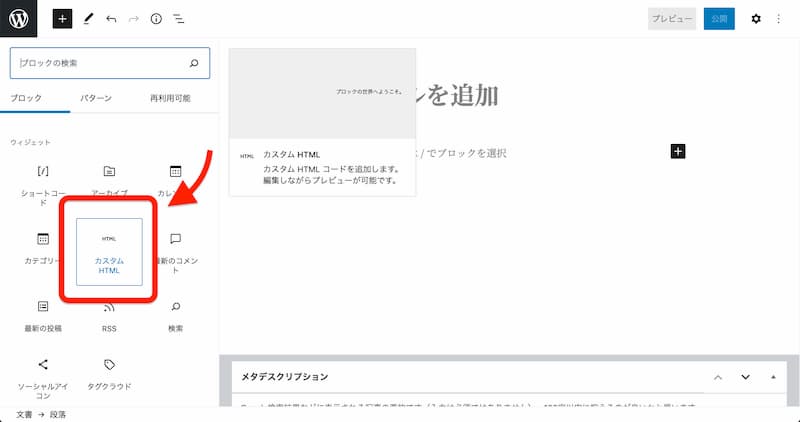Move メタデスクリプション panel down
This screenshot has width=800, height=422.
point(745,377)
